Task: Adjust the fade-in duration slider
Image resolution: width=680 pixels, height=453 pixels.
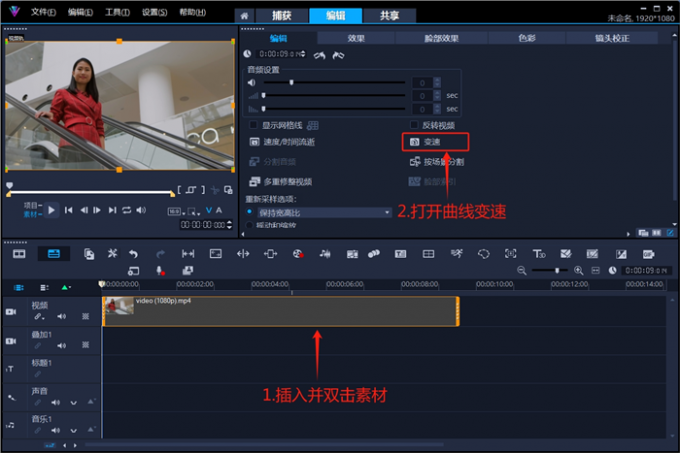Action: tap(334, 95)
